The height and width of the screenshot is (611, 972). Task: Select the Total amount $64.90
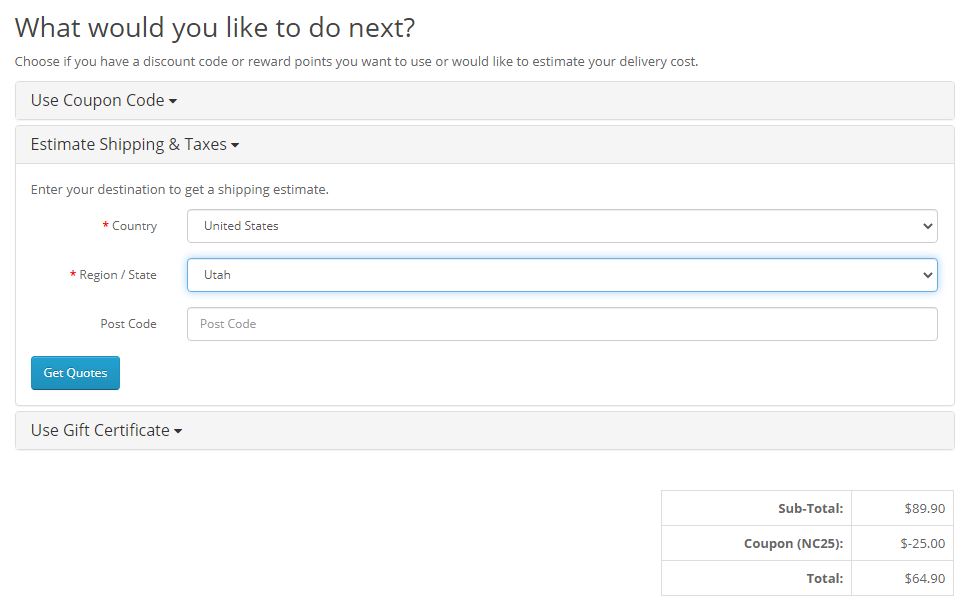click(x=924, y=579)
